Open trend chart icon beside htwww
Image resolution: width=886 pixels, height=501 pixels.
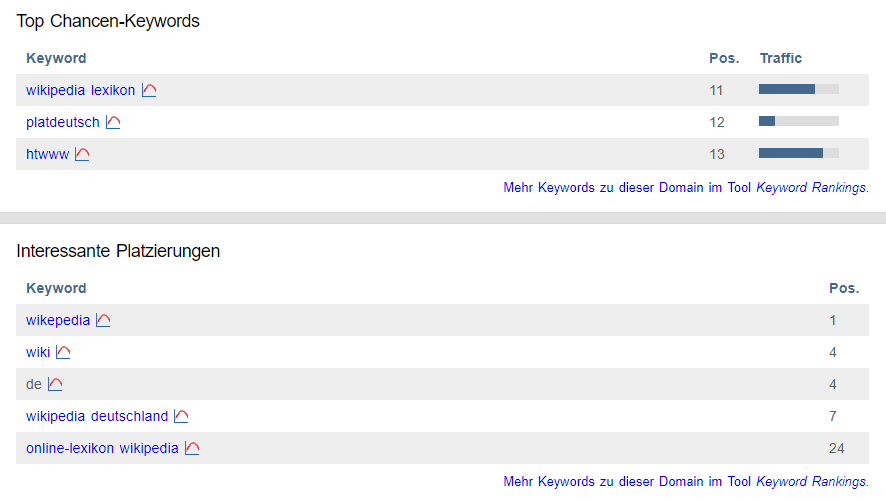82,154
